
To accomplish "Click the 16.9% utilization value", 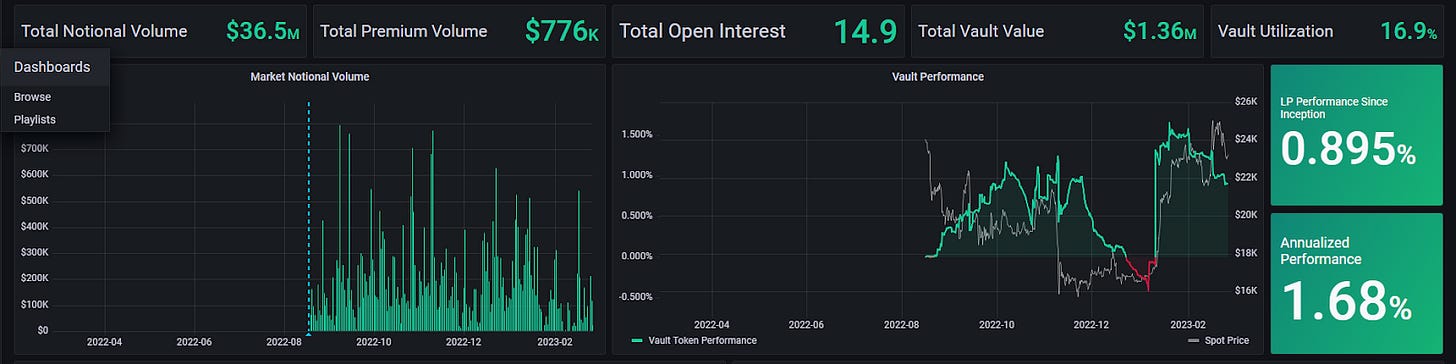I will [1408, 31].
